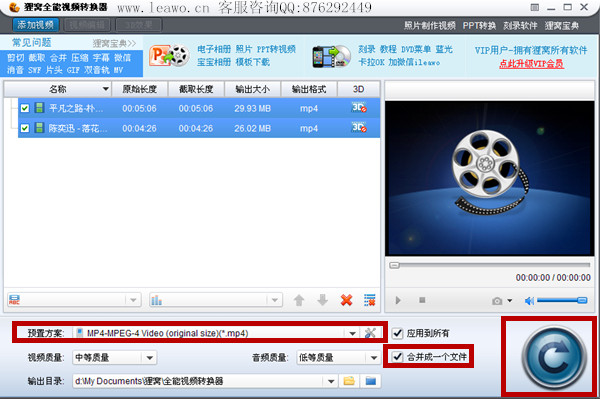Screen dimensions: 600x399
Task: Click the 输出大小 column header
Action: [x=253, y=89]
